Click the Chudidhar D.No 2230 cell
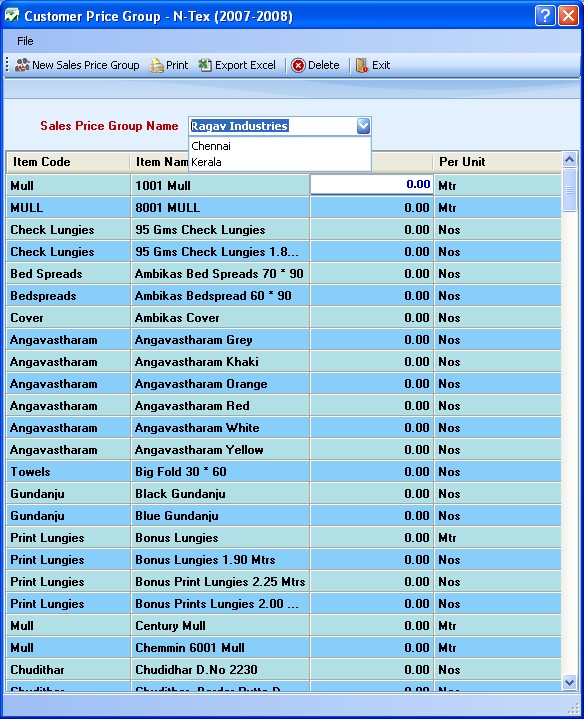The height and width of the screenshot is (719, 584). 220,670
